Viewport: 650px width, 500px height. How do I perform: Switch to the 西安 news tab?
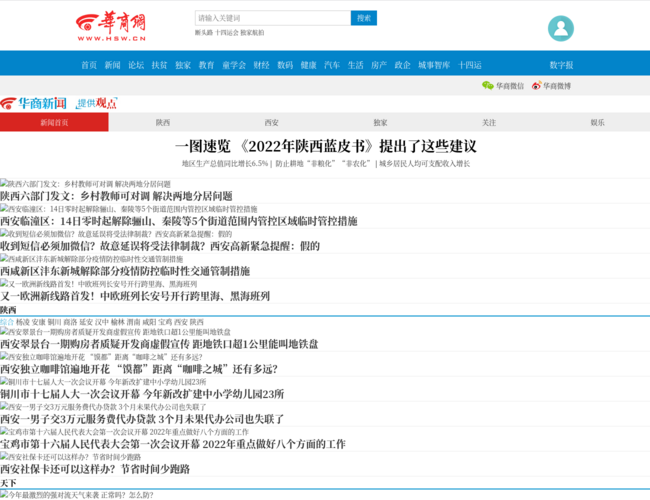pos(271,122)
